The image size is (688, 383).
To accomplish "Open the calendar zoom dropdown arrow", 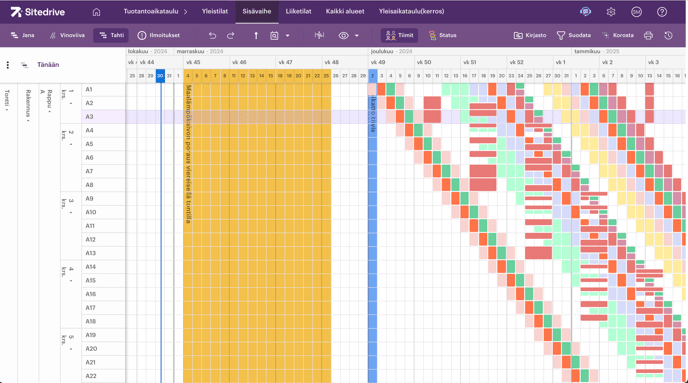I will 287,36.
